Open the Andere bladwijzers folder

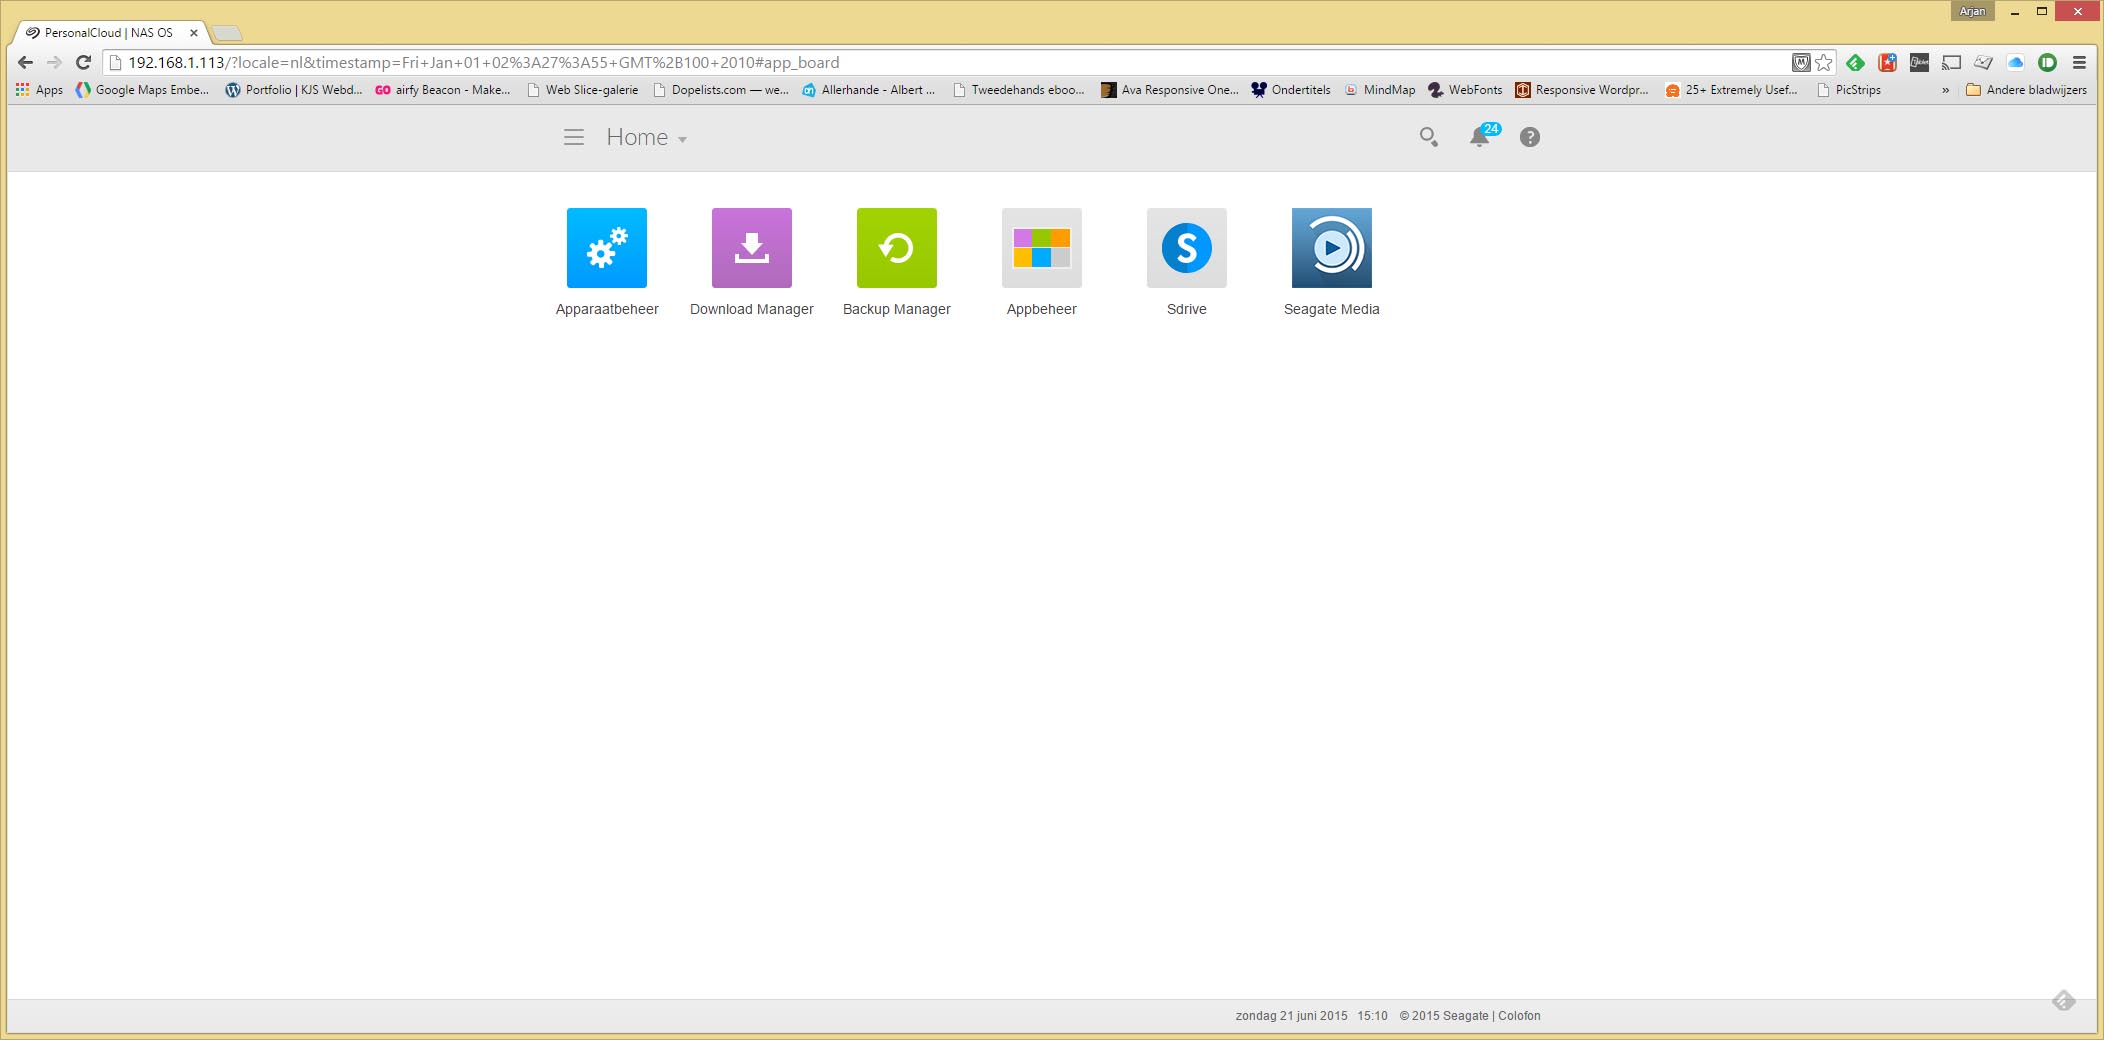(2026, 90)
